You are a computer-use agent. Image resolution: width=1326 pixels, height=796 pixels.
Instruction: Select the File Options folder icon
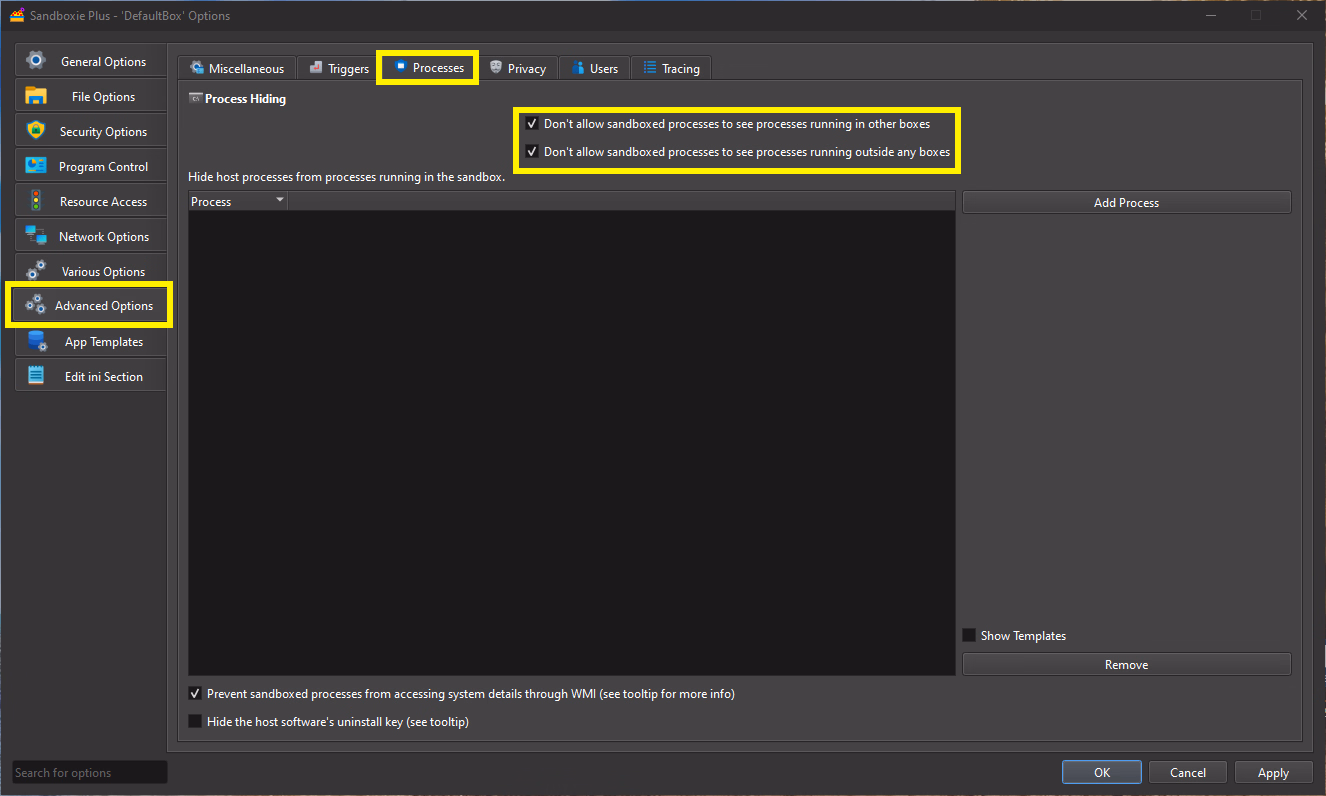point(36,96)
